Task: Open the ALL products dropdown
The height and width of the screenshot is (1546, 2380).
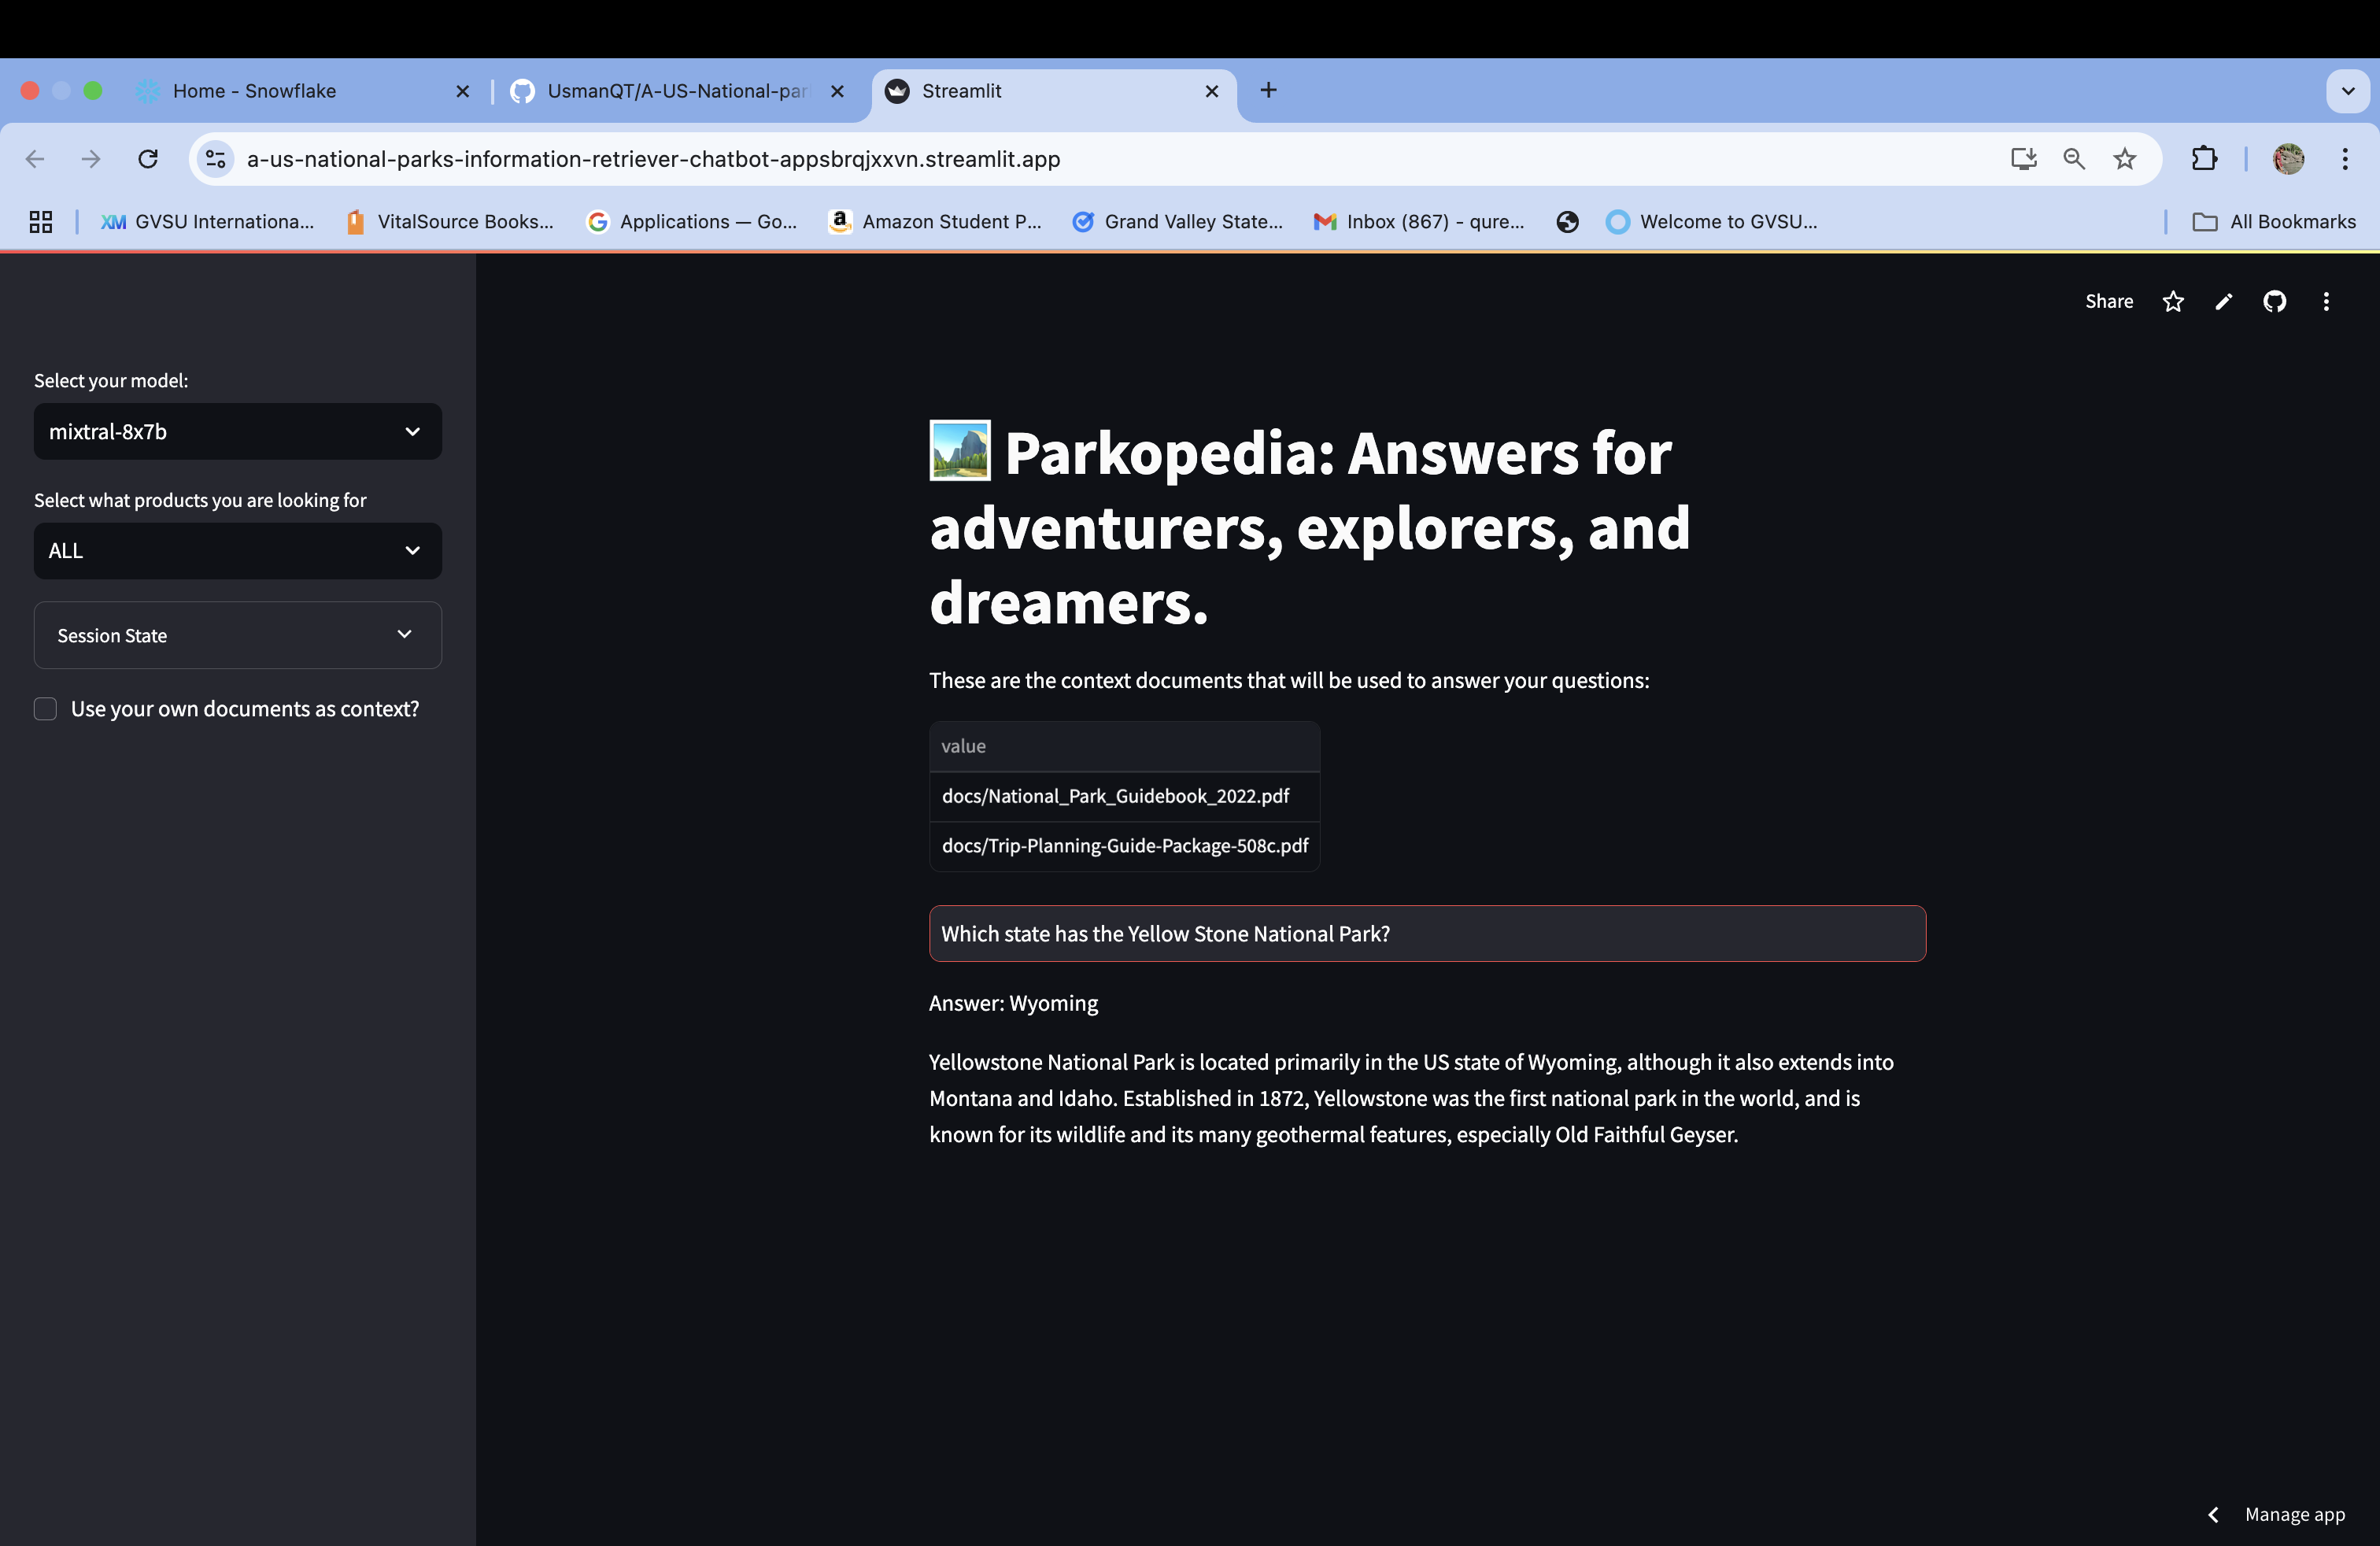Action: point(237,551)
